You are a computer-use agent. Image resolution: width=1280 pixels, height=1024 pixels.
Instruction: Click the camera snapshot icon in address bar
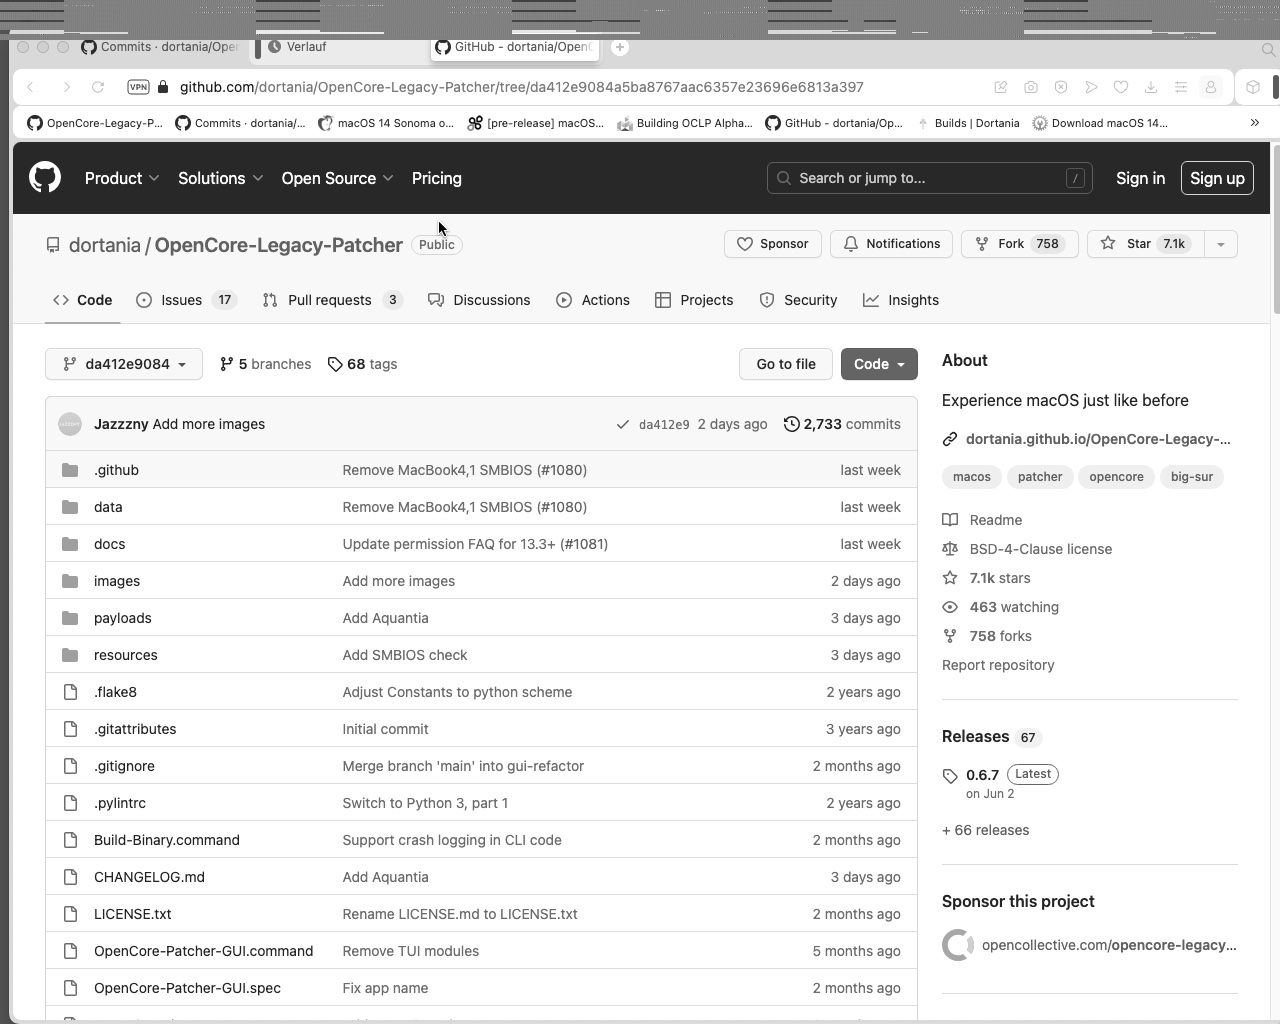1031,87
